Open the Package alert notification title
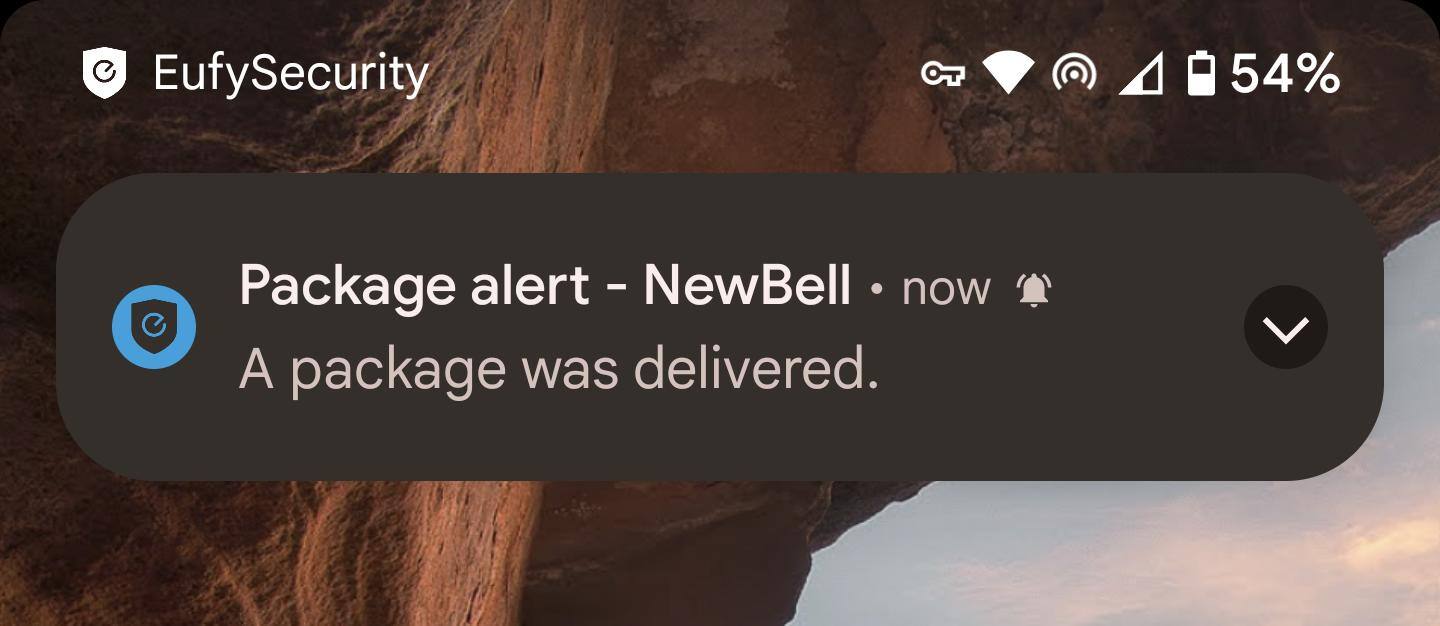1440x626 pixels. (x=545, y=287)
